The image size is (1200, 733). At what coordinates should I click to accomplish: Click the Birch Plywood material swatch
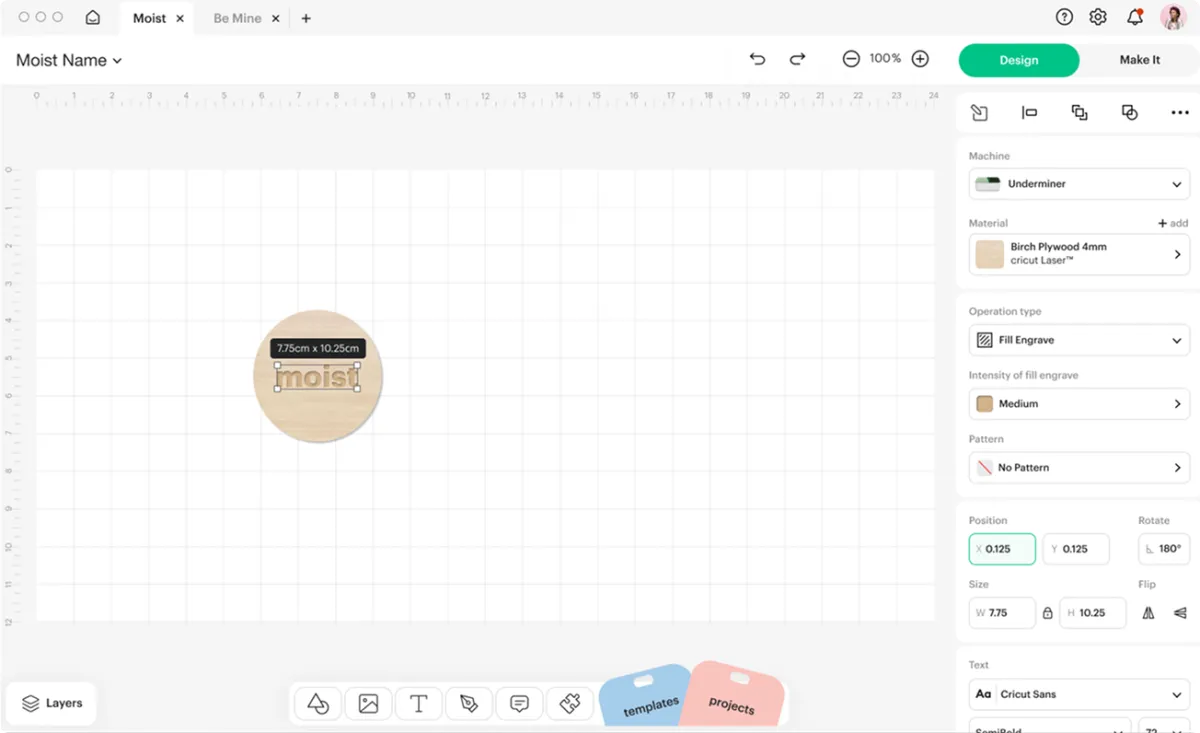[x=990, y=254]
